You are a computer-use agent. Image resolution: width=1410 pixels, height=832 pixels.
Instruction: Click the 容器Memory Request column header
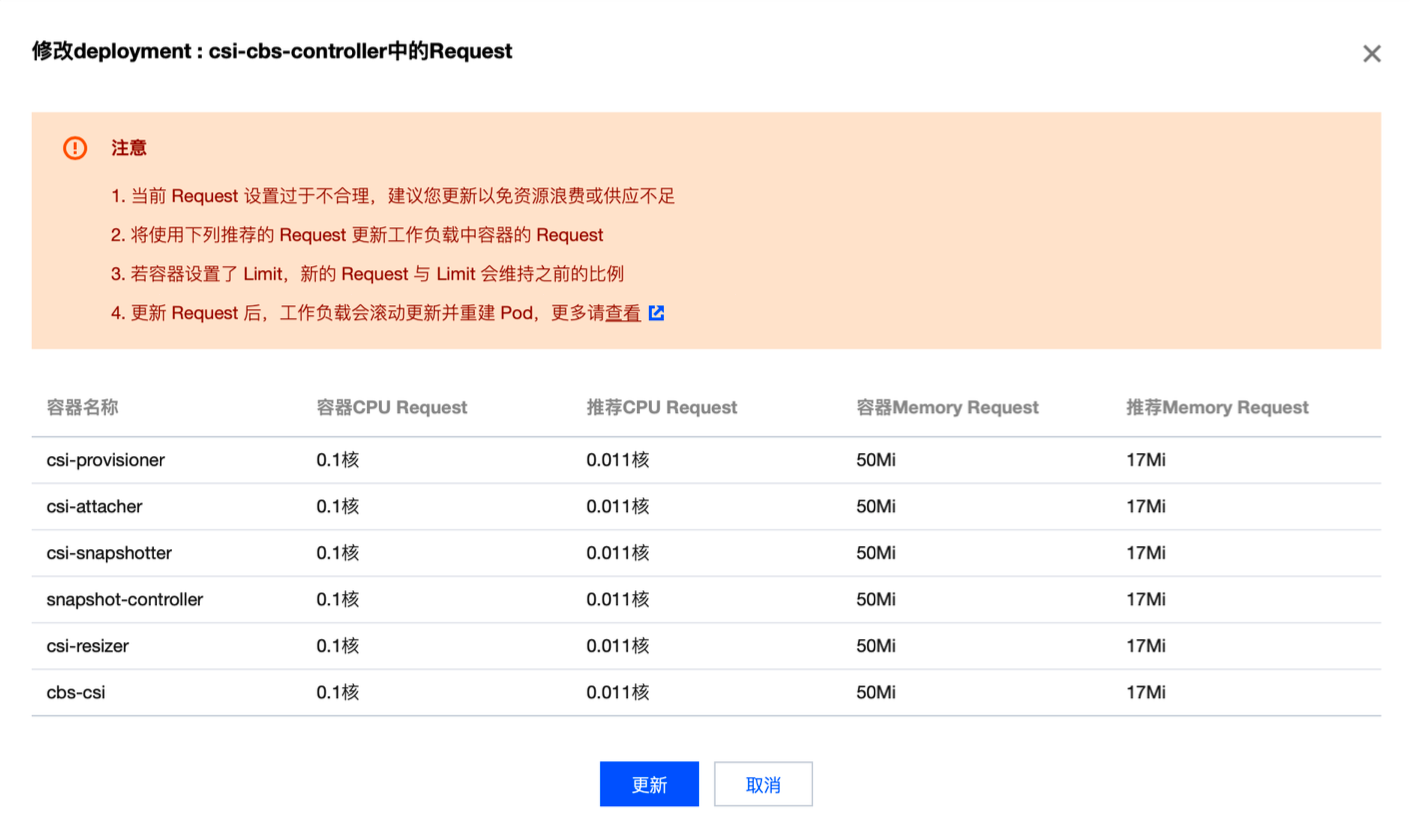pos(947,407)
